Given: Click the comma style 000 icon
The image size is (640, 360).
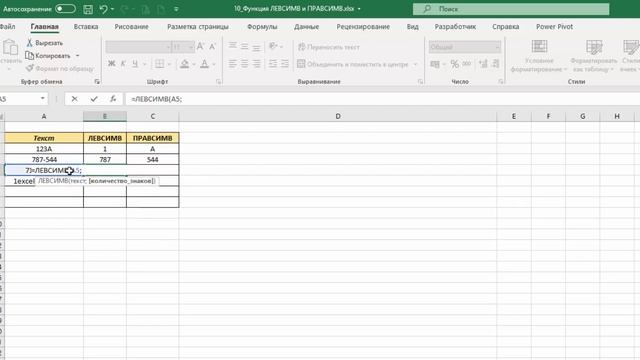Looking at the screenshot, I should (467, 64).
